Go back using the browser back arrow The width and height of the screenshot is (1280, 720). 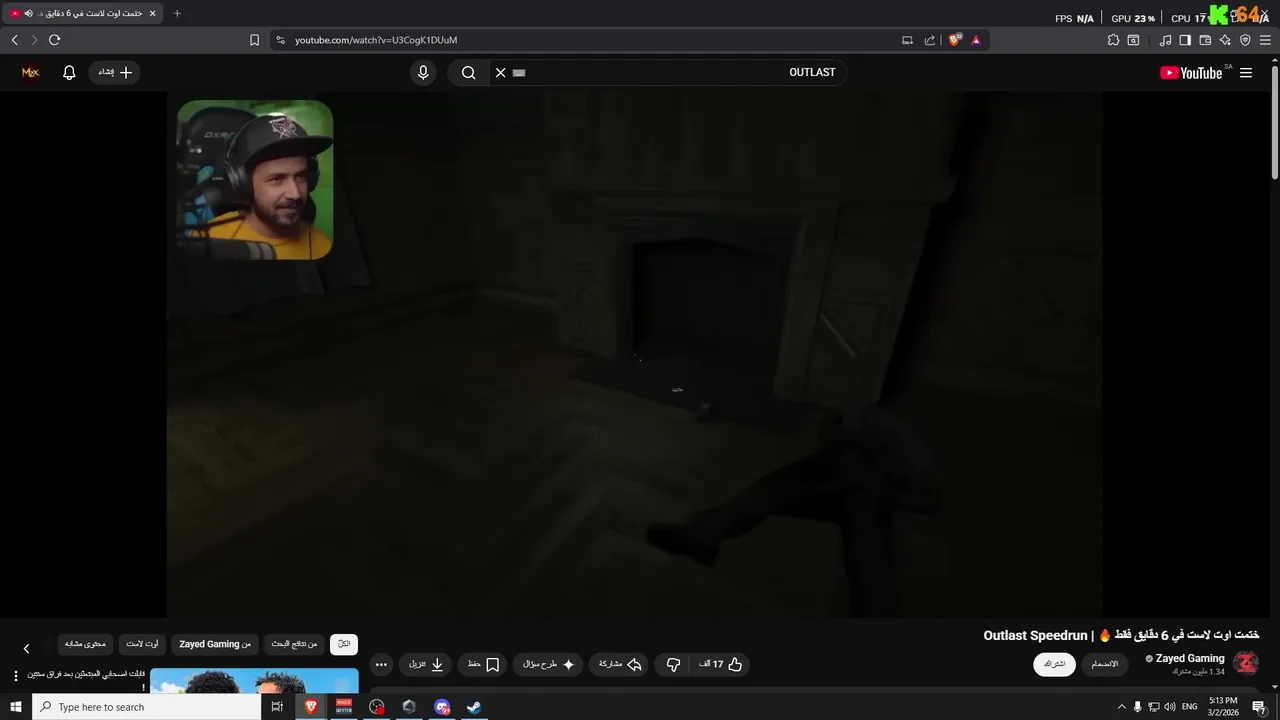point(14,40)
